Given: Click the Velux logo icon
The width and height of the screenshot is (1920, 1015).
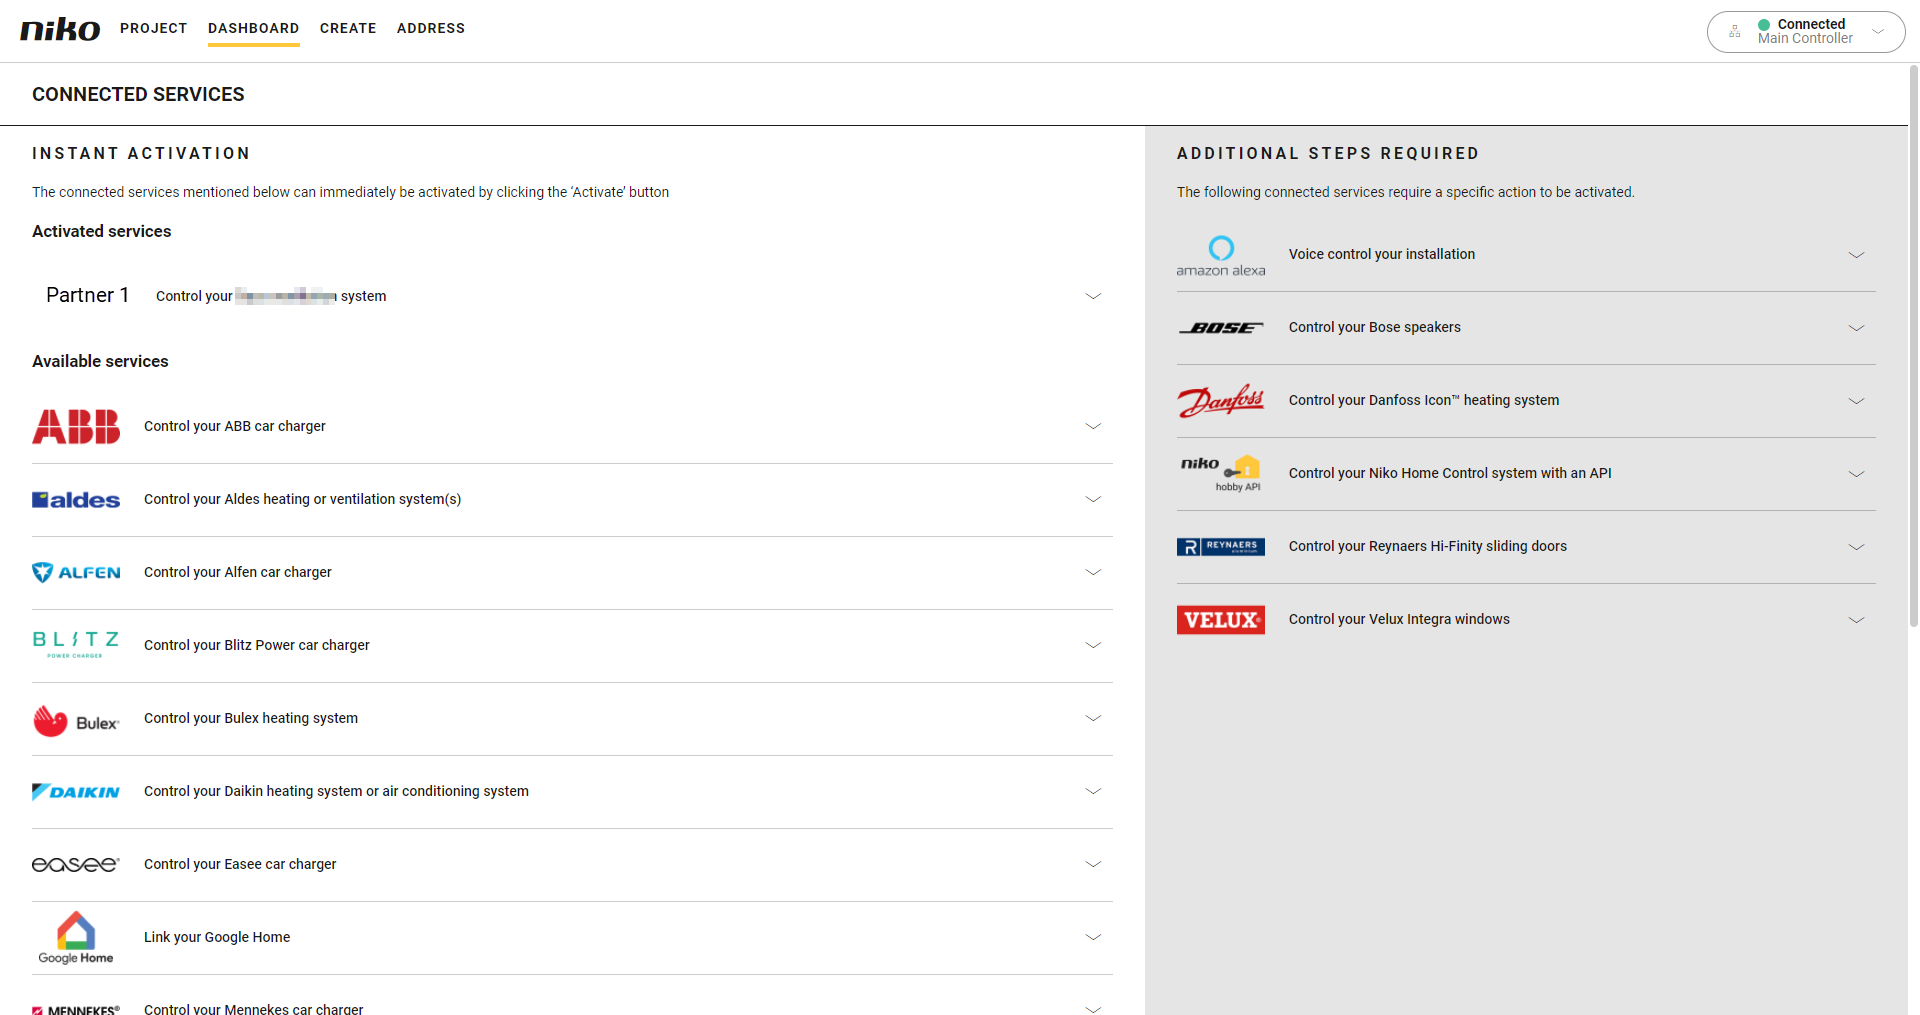Looking at the screenshot, I should click(x=1220, y=620).
